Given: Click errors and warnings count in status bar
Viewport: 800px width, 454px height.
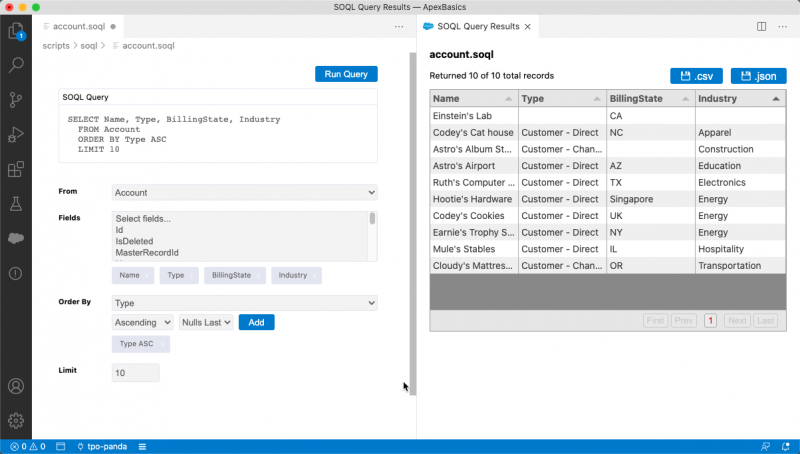Looking at the screenshot, I should pyautogui.click(x=28, y=446).
